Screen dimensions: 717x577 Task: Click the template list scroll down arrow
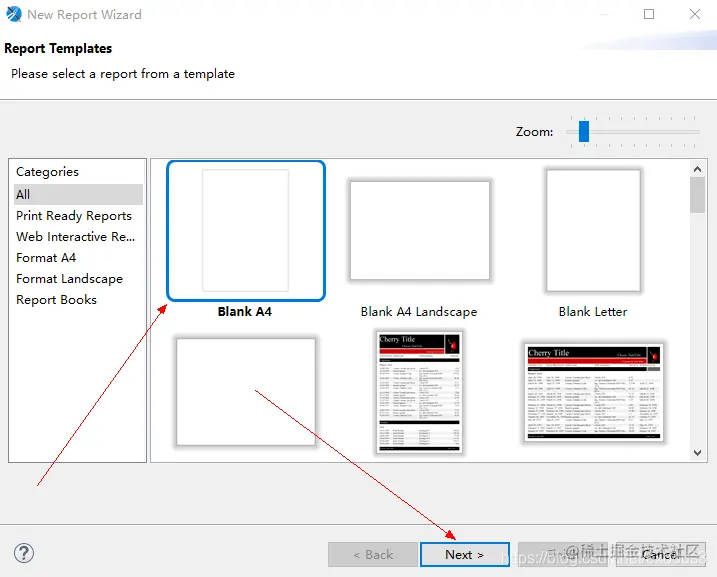(697, 453)
